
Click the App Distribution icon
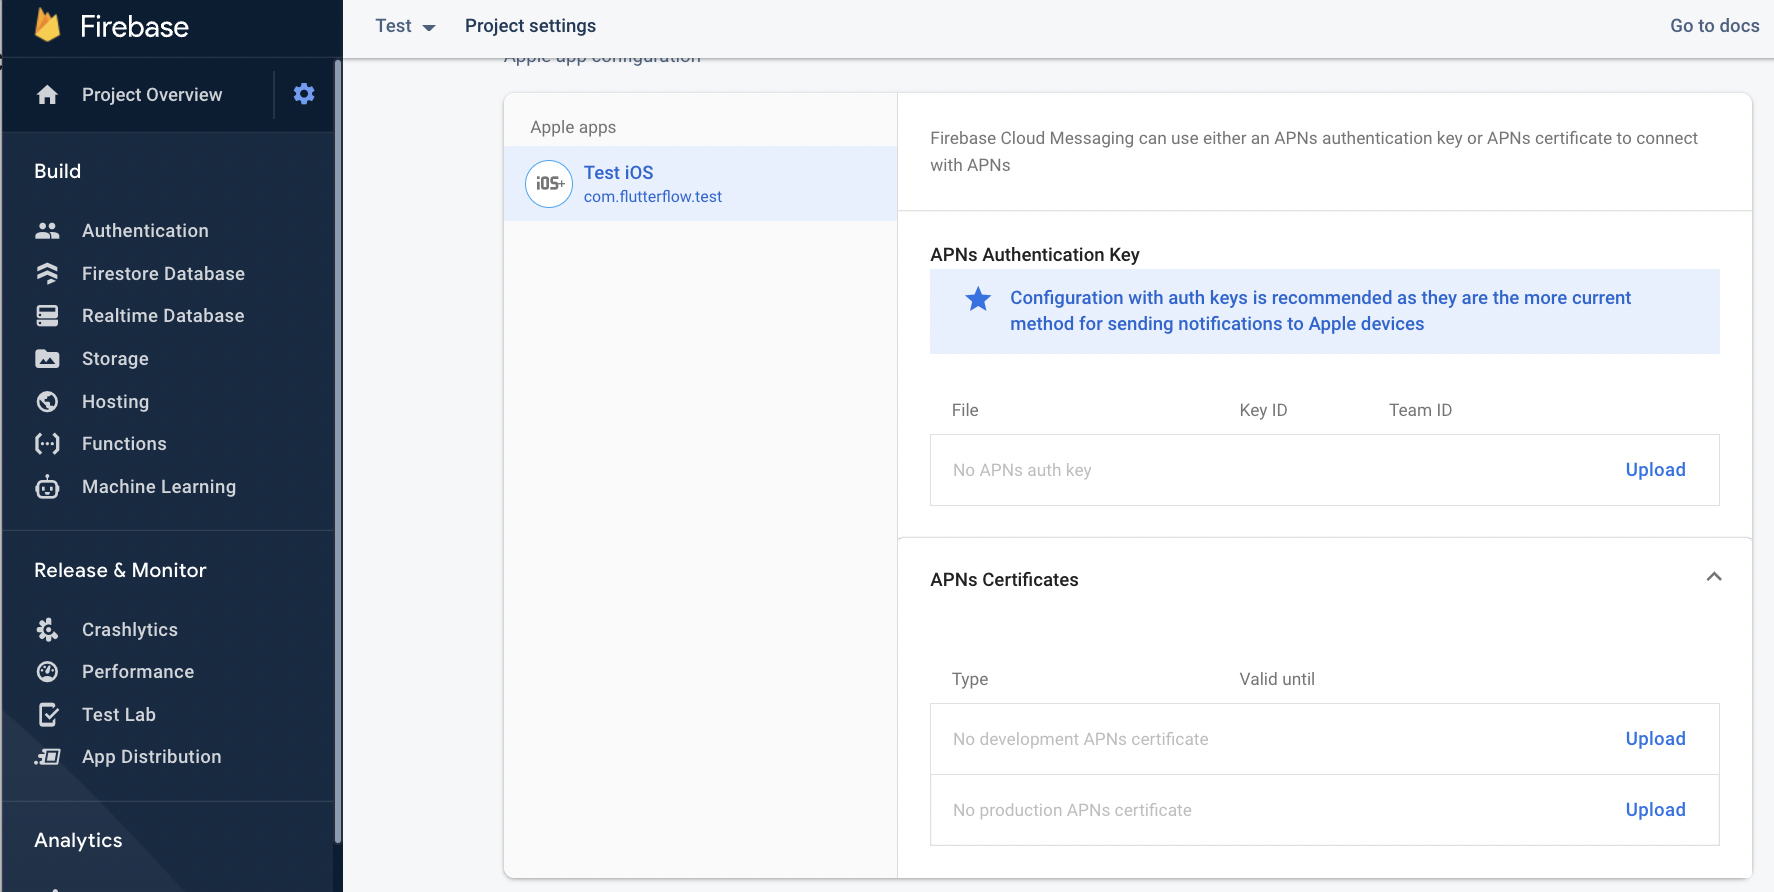pyautogui.click(x=47, y=757)
